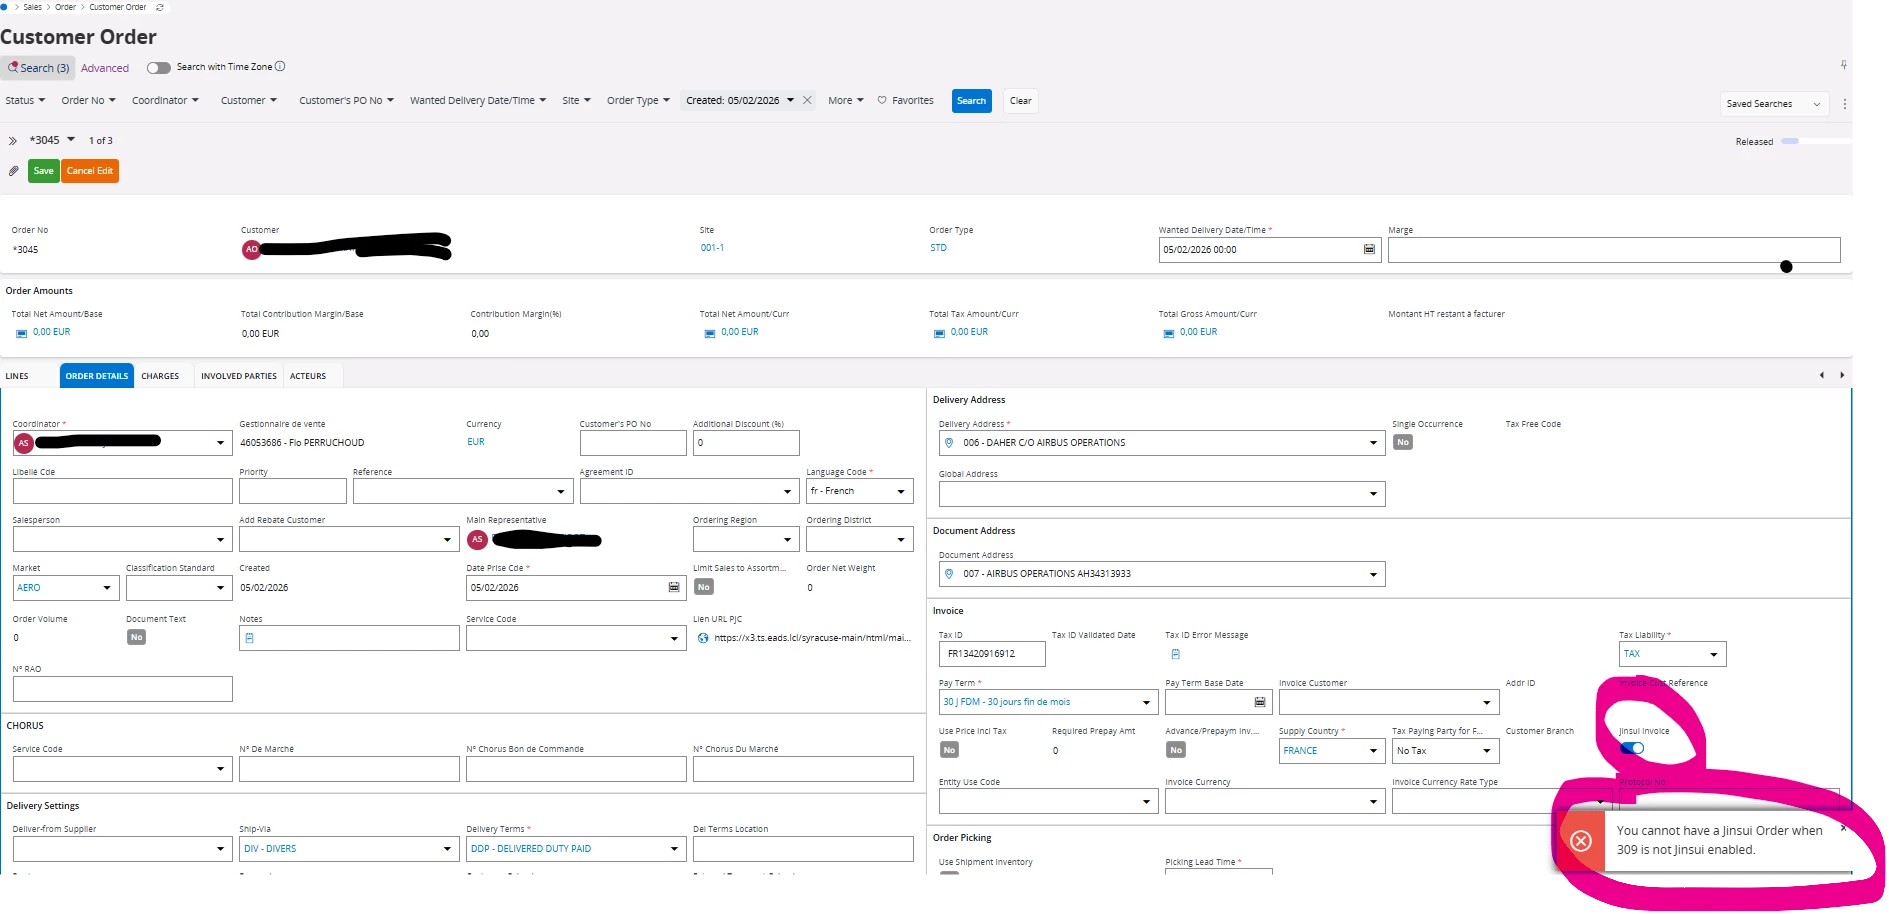The height and width of the screenshot is (914, 1889).
Task: Click the attachment paperclip icon
Action: pos(13,171)
